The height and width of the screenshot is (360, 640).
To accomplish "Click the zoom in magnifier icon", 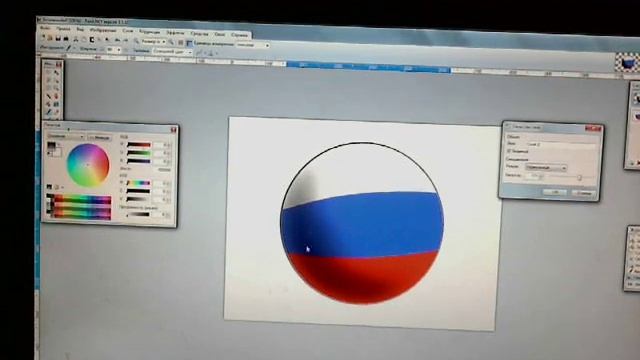I will coord(172,42).
